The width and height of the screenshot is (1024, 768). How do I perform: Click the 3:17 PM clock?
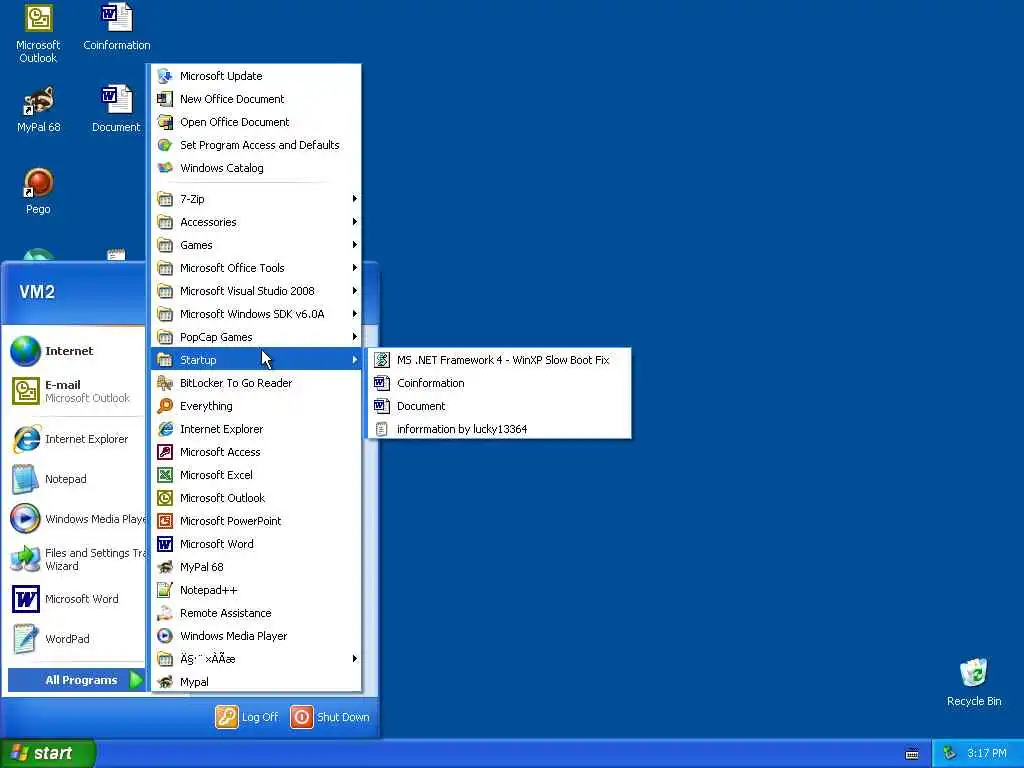pos(987,754)
